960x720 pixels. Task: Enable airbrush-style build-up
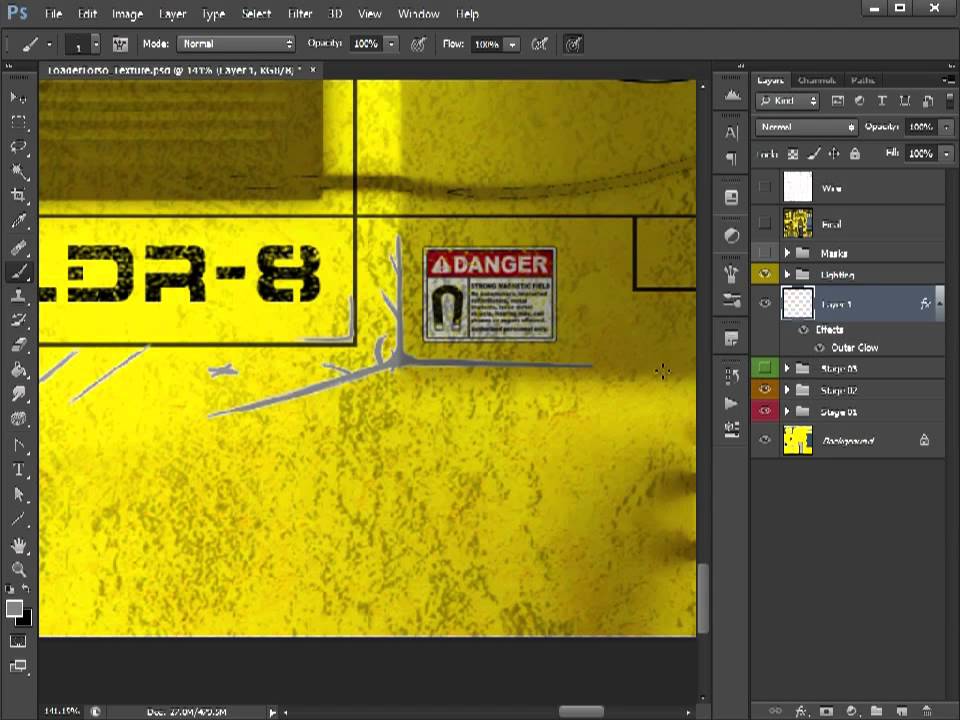coord(539,44)
